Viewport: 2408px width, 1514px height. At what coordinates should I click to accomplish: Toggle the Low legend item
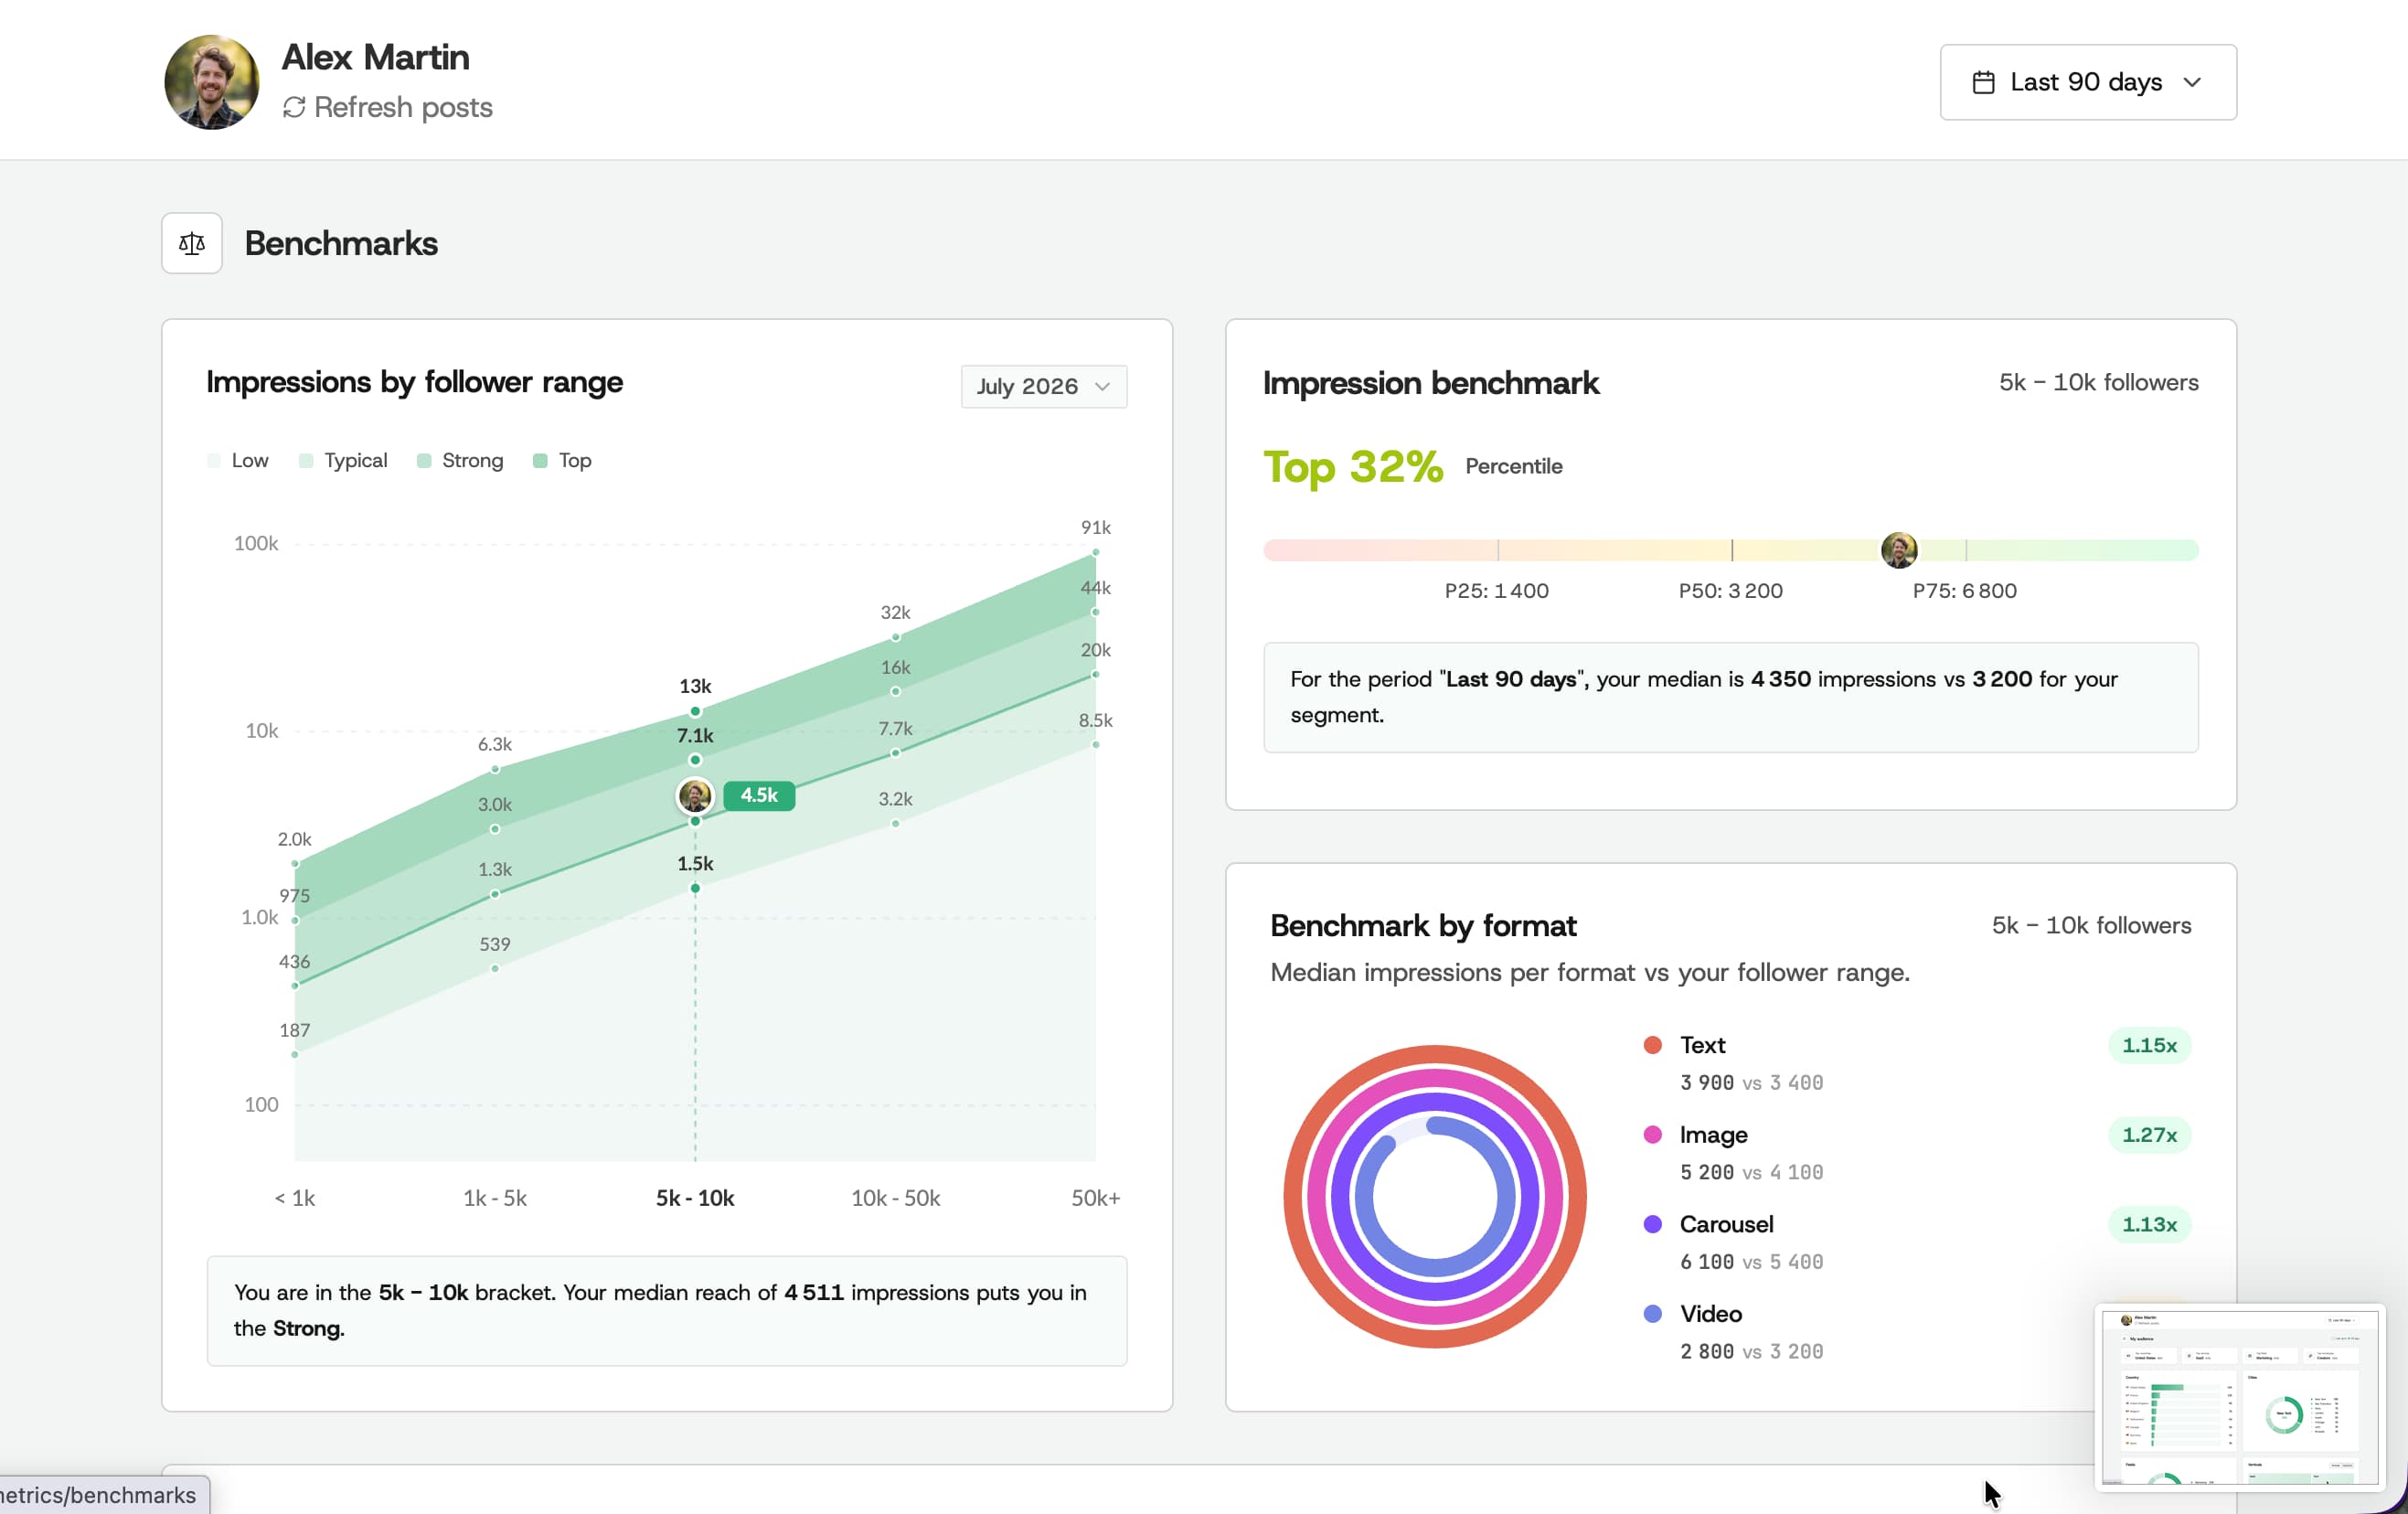click(x=238, y=460)
